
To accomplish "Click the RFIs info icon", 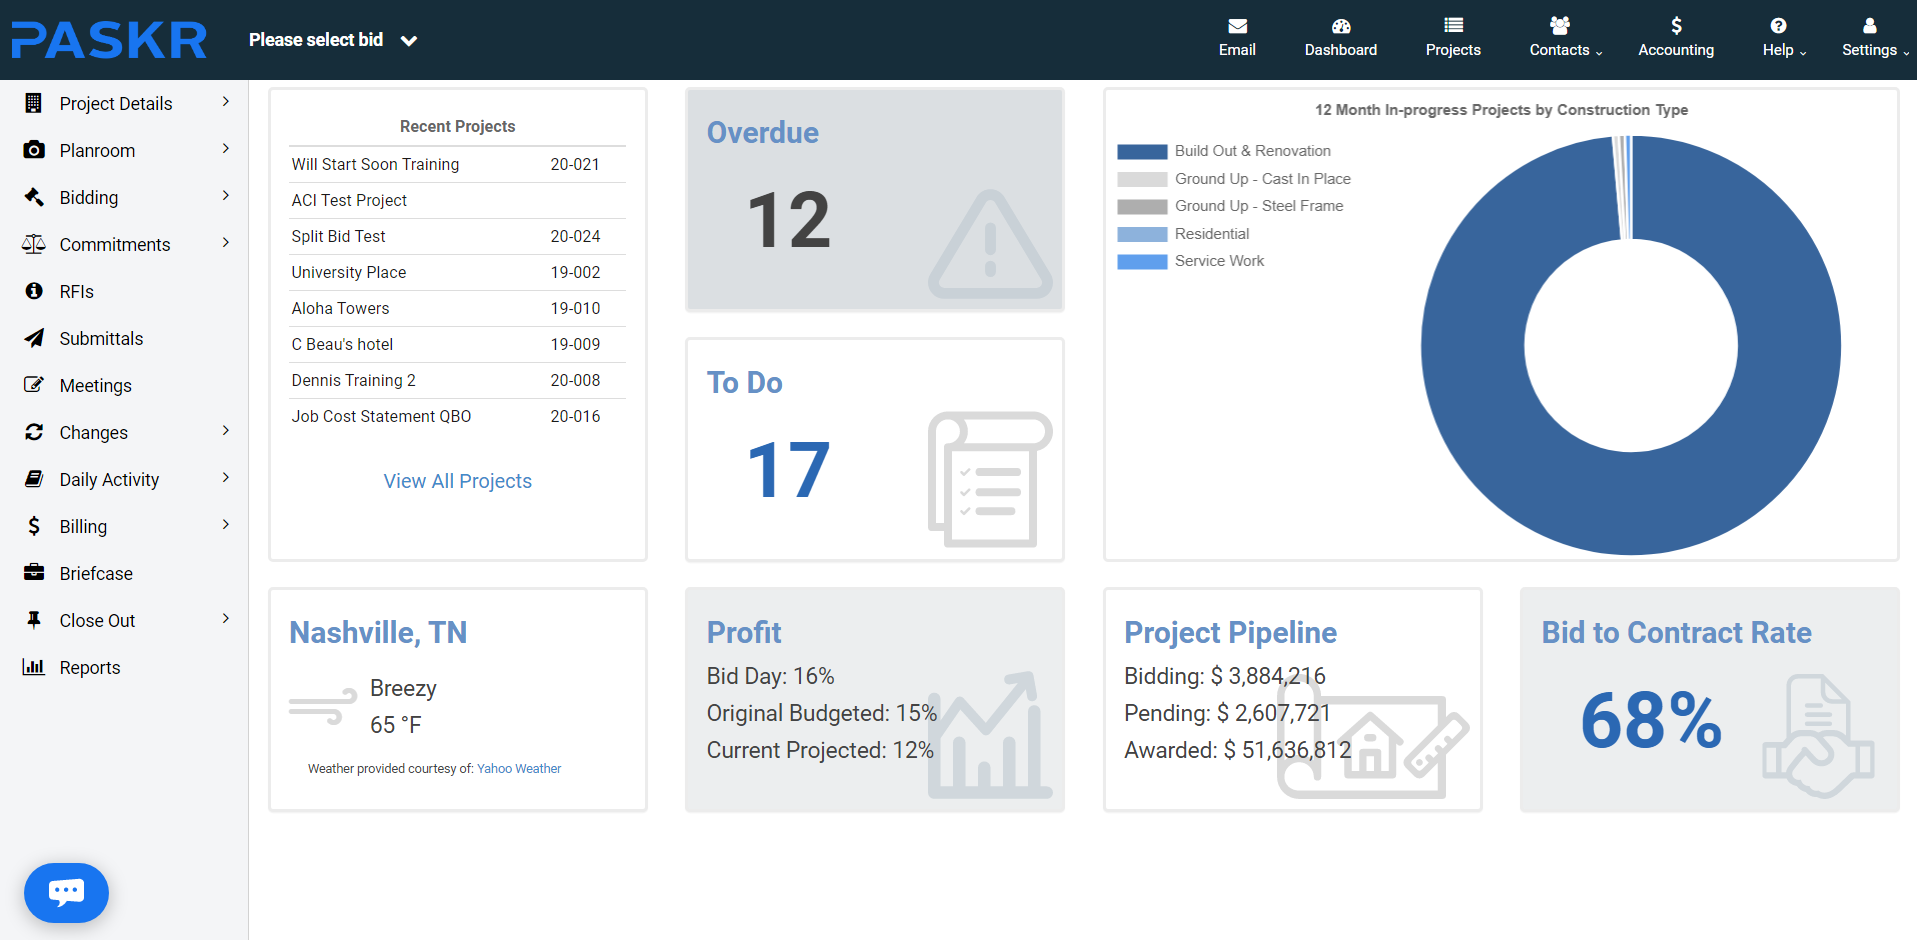I will 34,291.
